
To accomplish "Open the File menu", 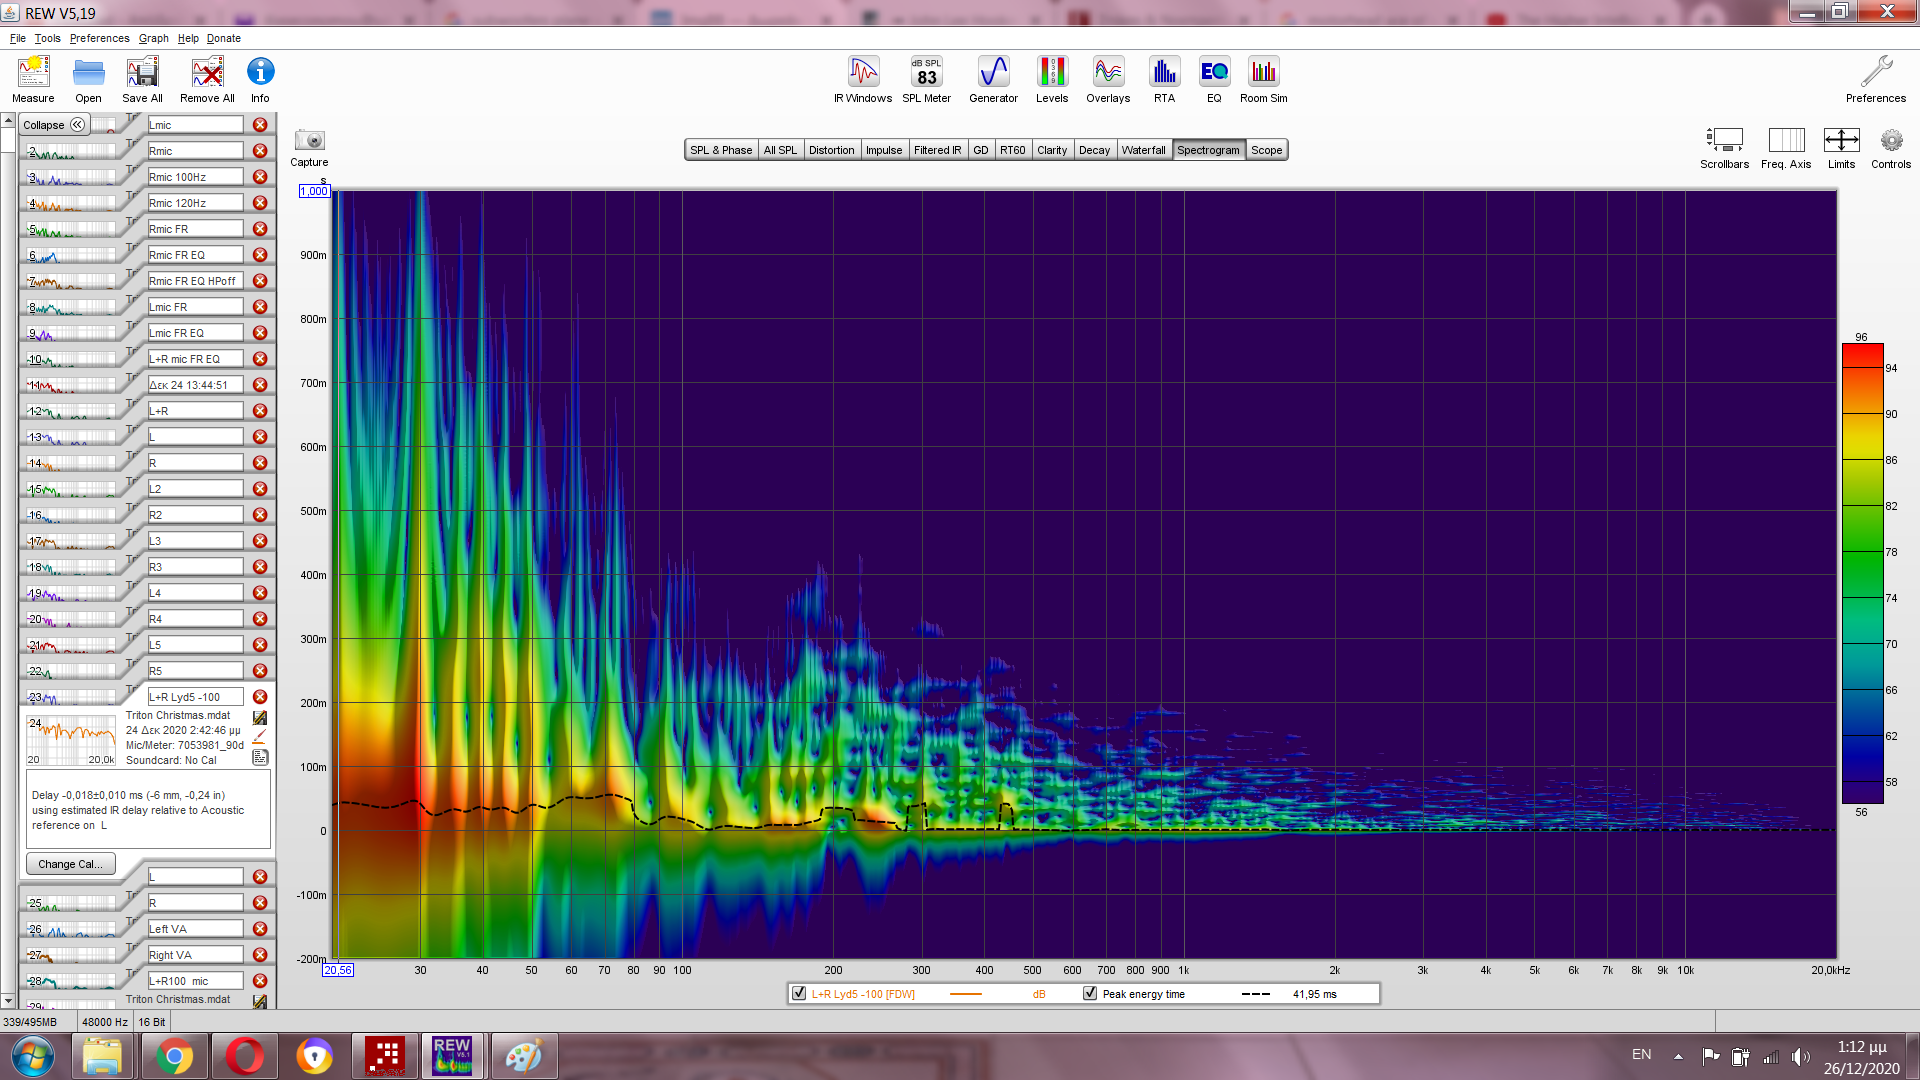I will pyautogui.click(x=18, y=38).
